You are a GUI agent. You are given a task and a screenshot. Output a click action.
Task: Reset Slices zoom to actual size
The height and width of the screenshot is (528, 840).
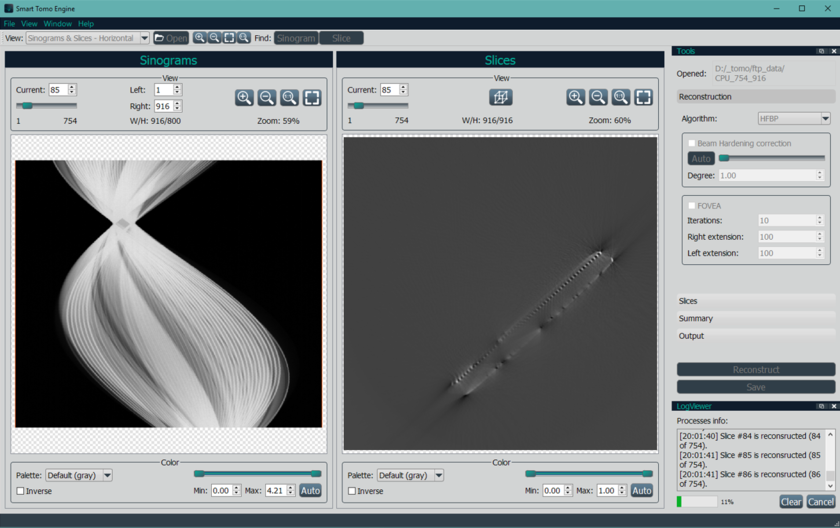coord(621,97)
